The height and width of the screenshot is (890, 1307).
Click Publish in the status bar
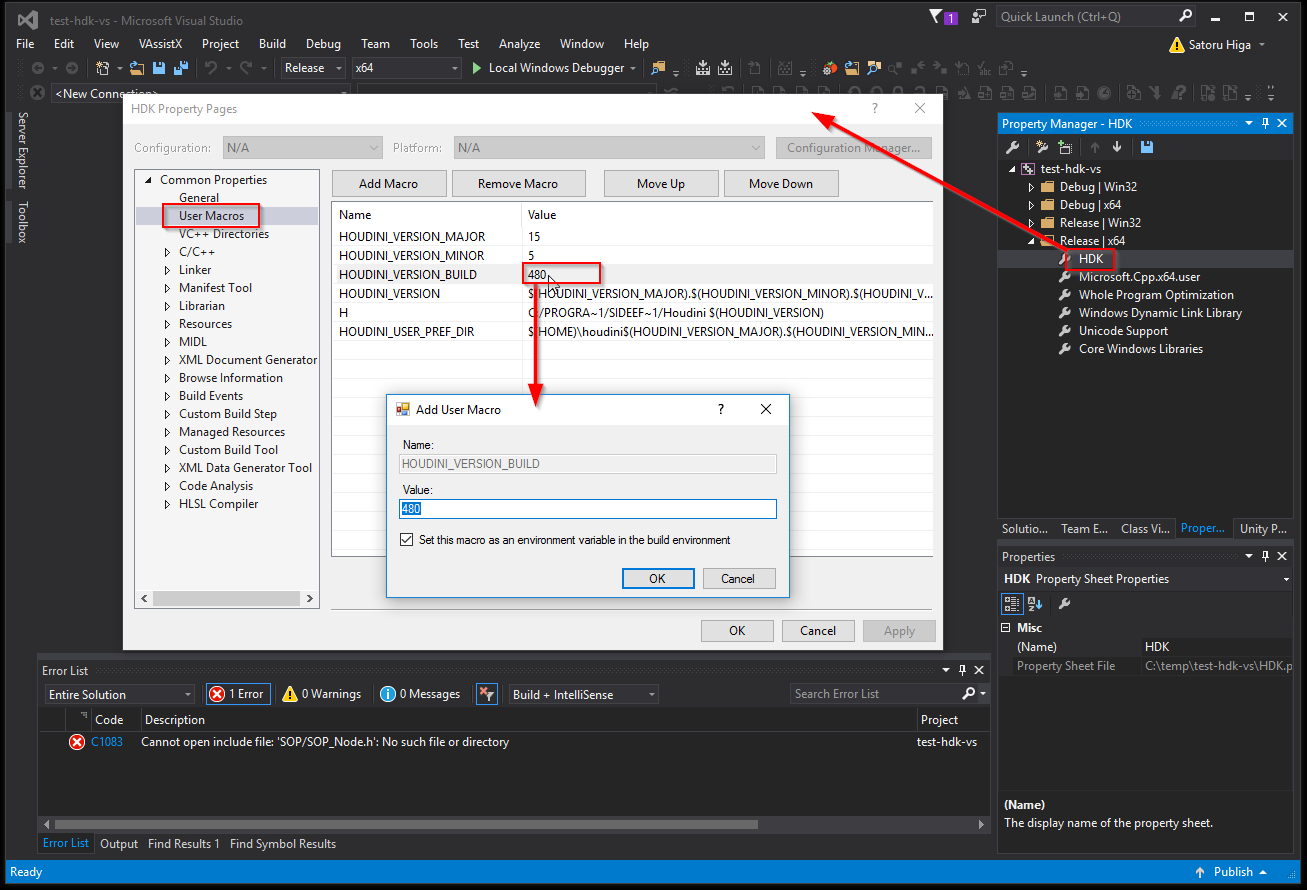(1232, 872)
